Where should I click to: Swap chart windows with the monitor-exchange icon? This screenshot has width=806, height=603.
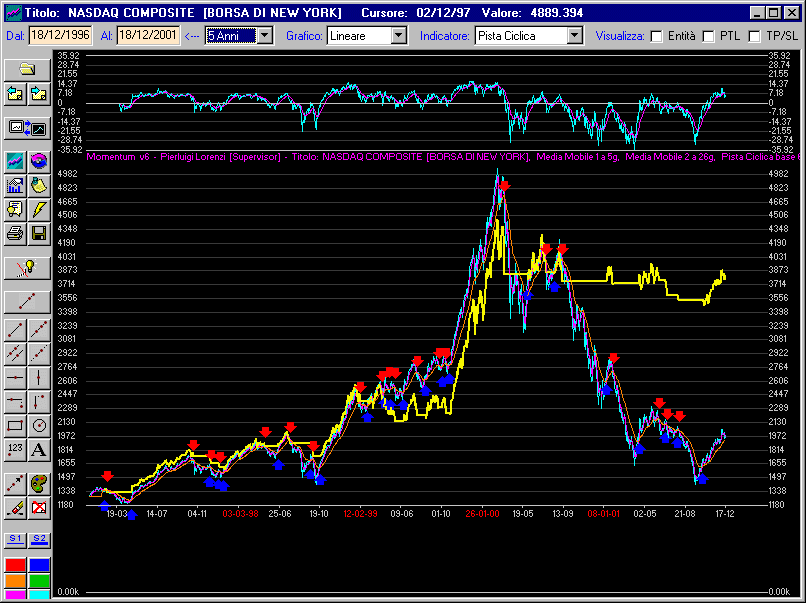point(27,128)
